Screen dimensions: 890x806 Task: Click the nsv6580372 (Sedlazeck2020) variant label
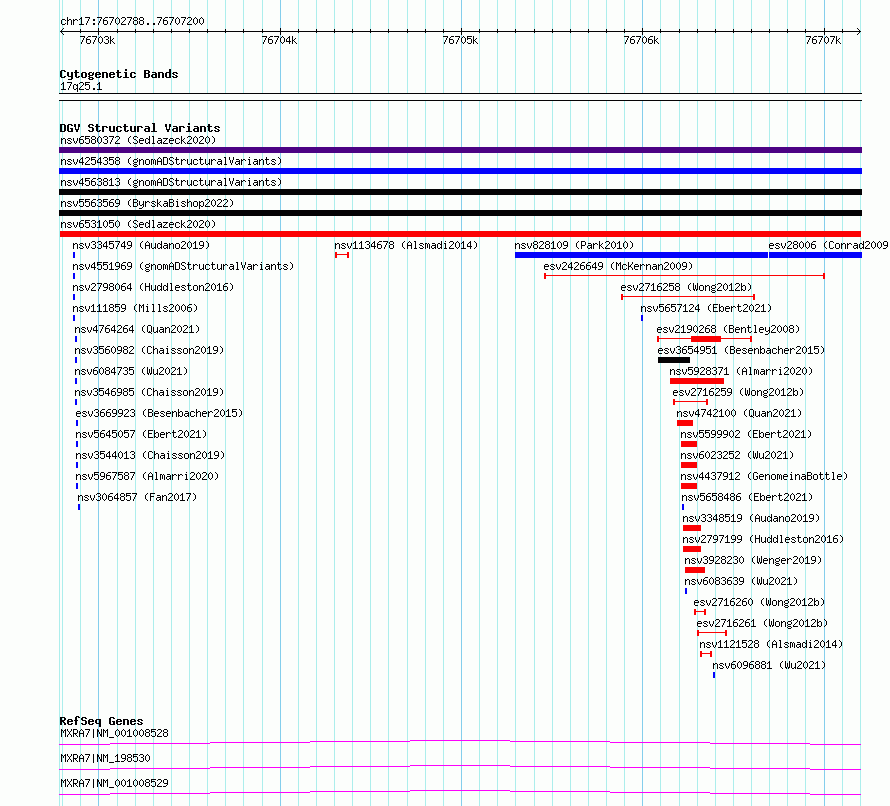138,140
